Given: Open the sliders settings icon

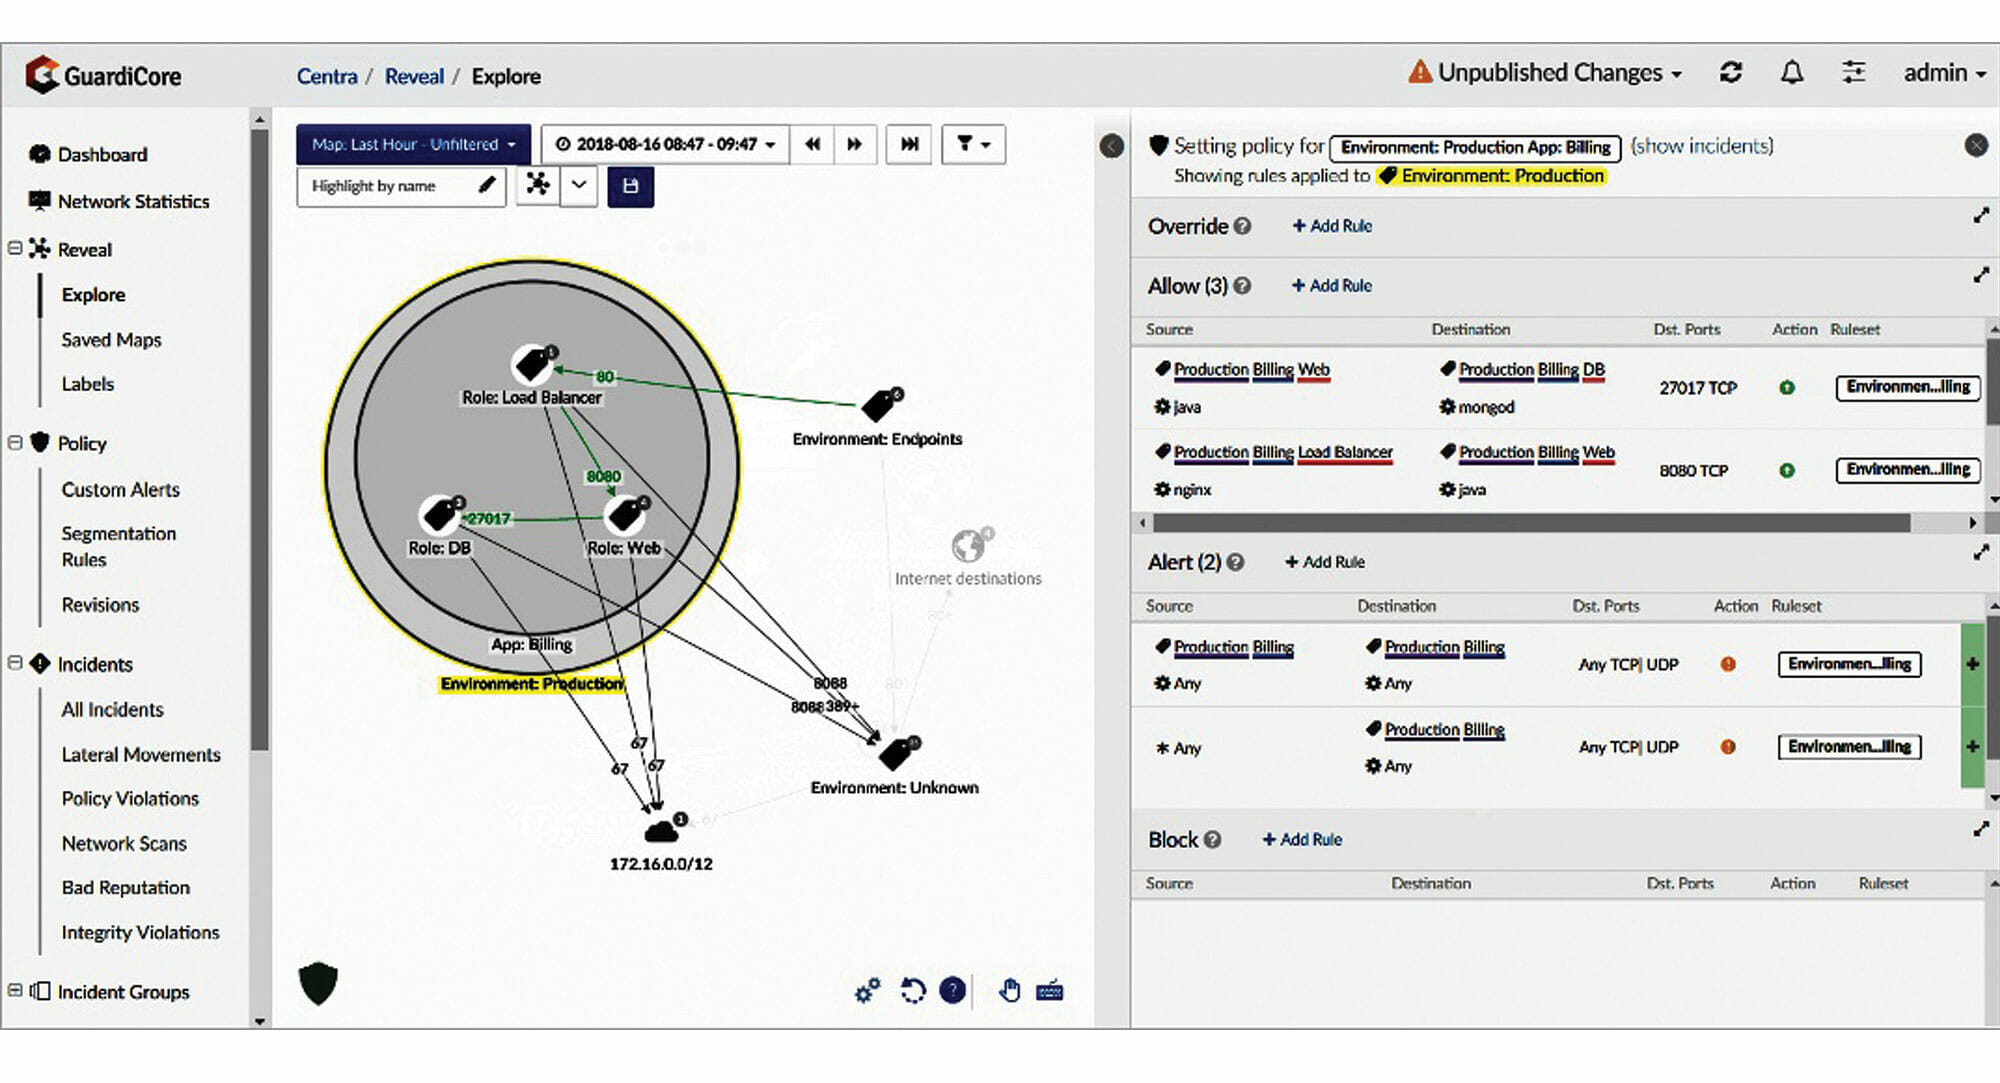Looking at the screenshot, I should [x=1853, y=73].
